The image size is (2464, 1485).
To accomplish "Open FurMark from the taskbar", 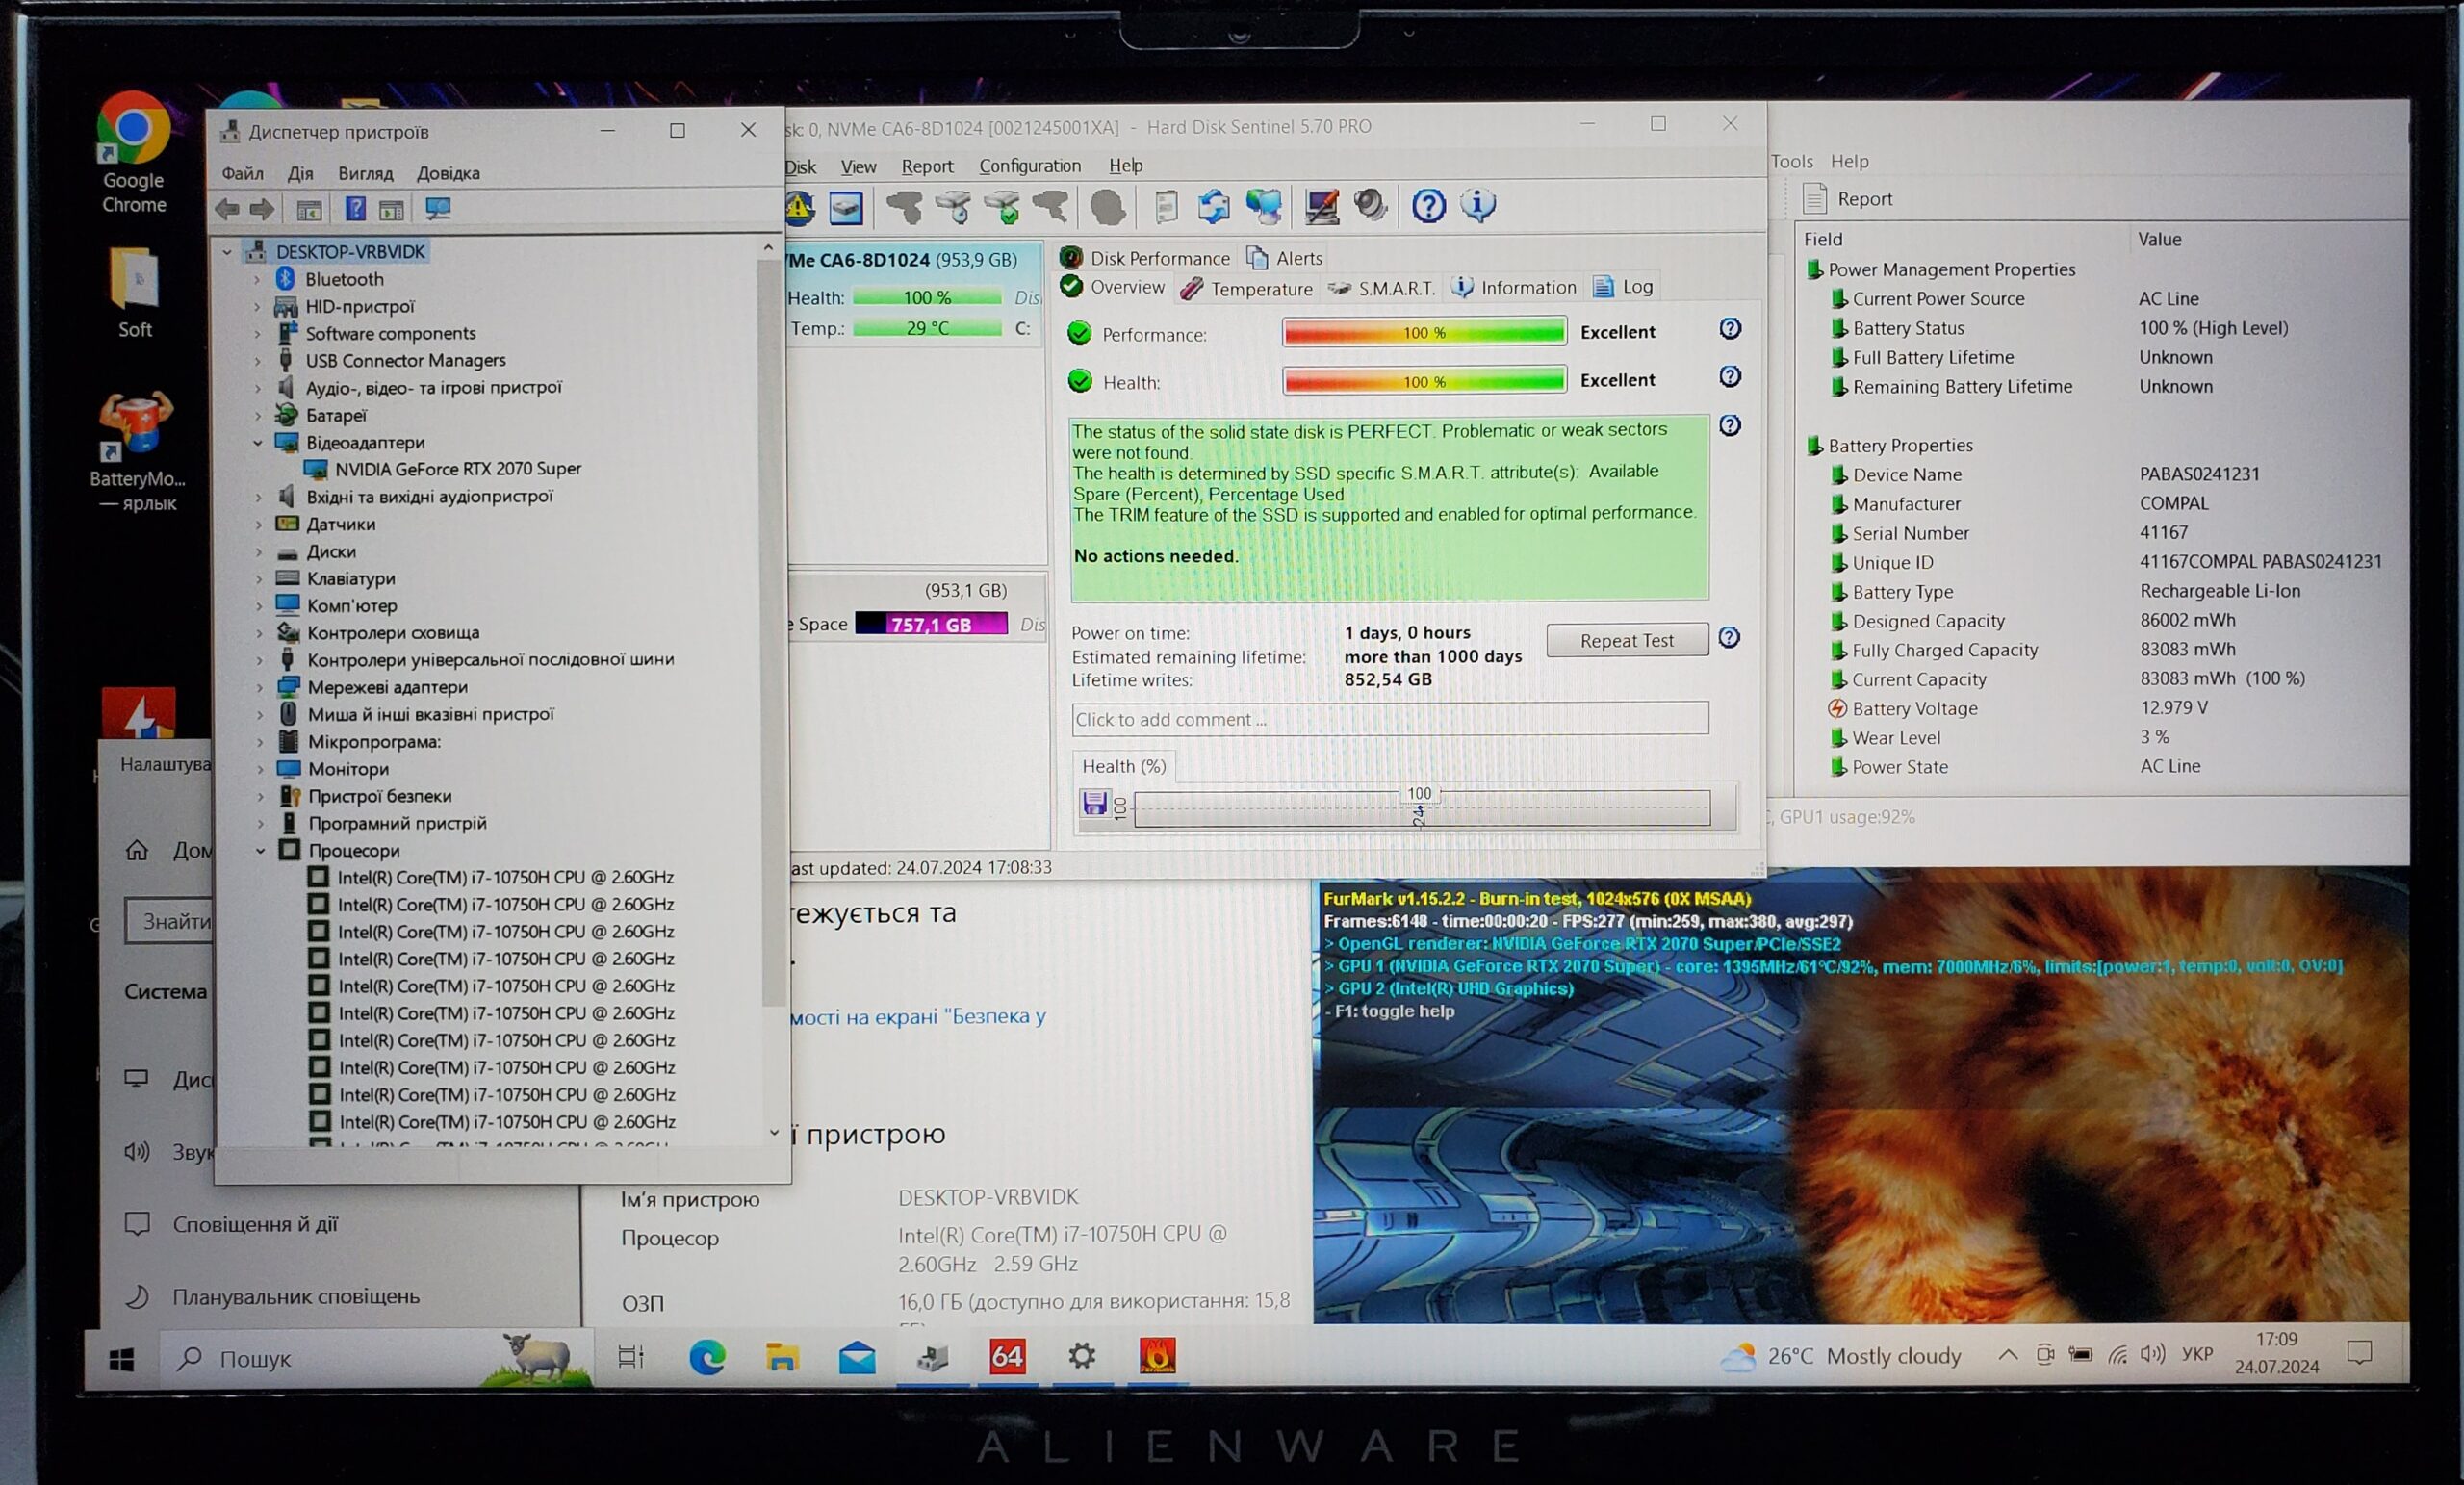I will (x=1157, y=1356).
